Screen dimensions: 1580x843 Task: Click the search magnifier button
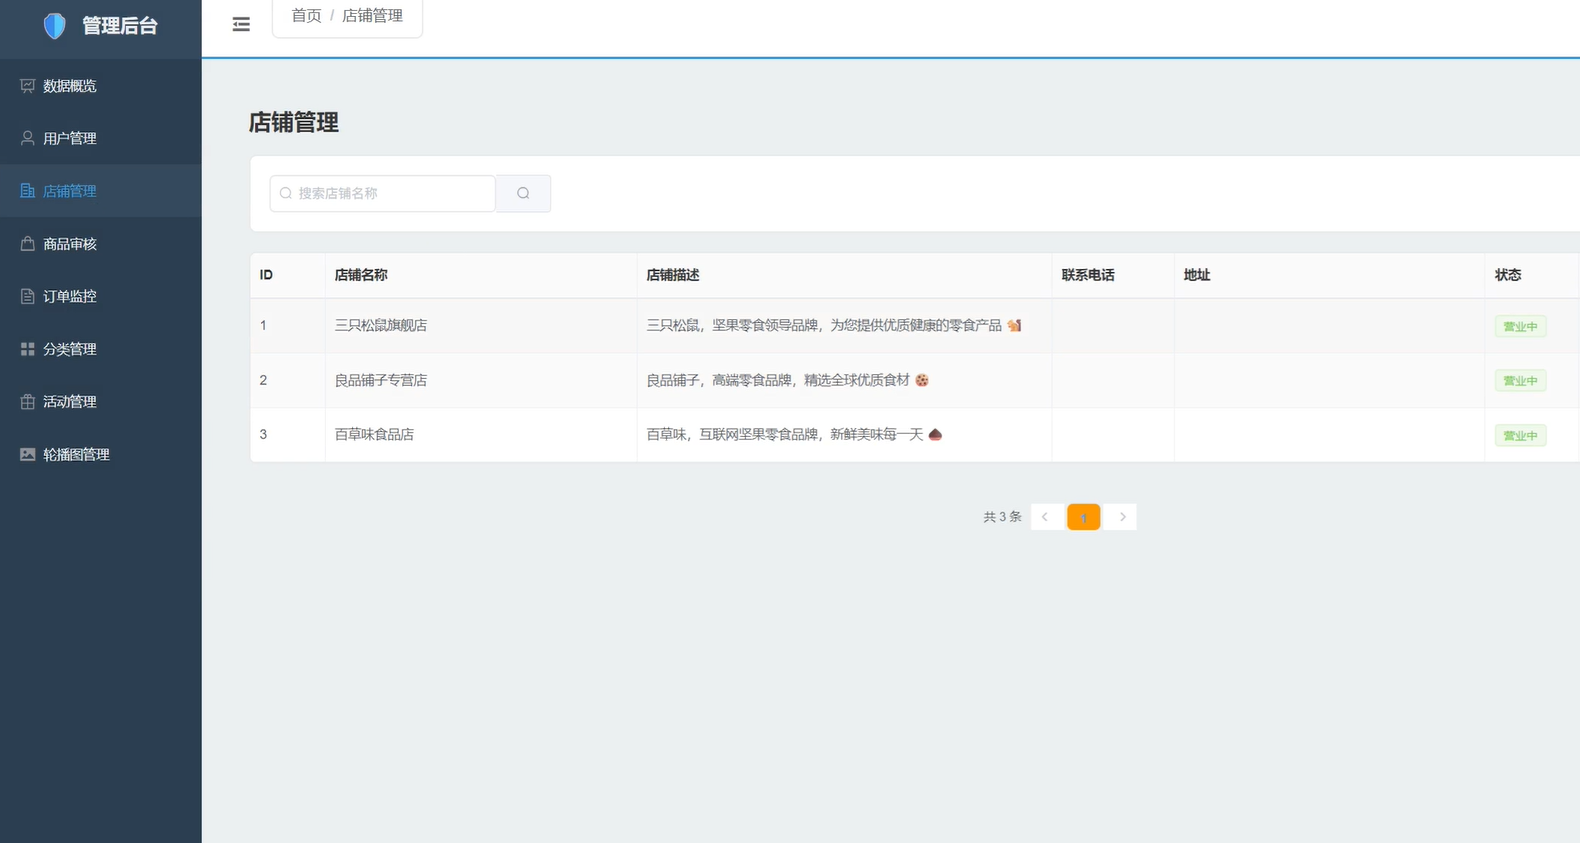(523, 193)
